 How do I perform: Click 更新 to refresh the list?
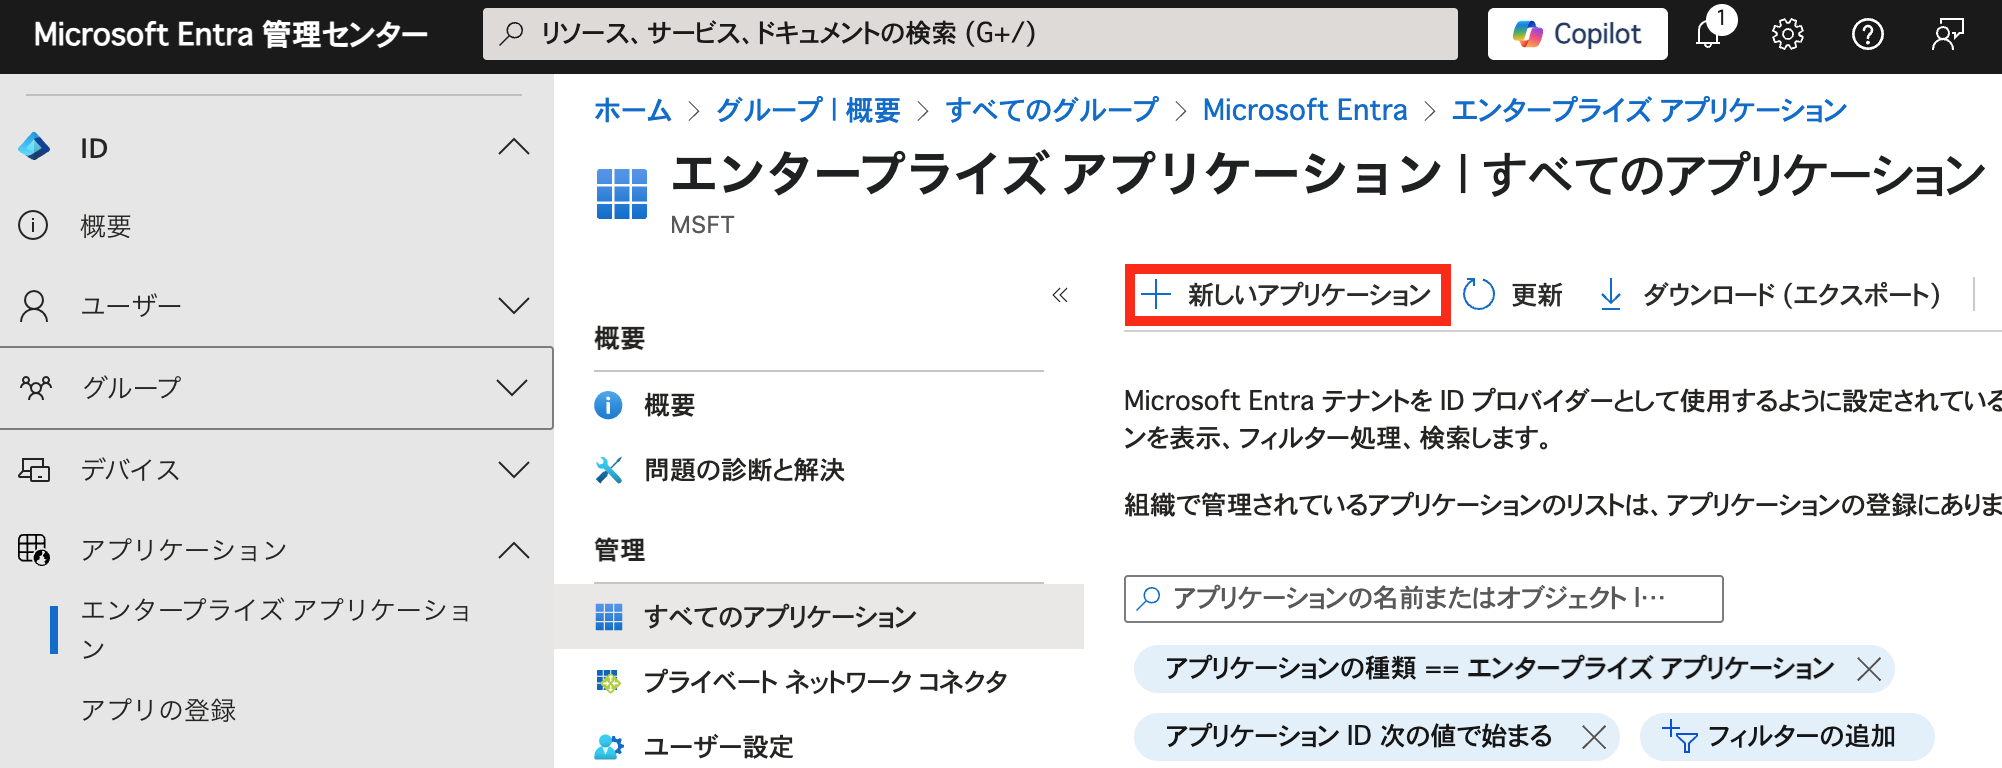click(1512, 295)
